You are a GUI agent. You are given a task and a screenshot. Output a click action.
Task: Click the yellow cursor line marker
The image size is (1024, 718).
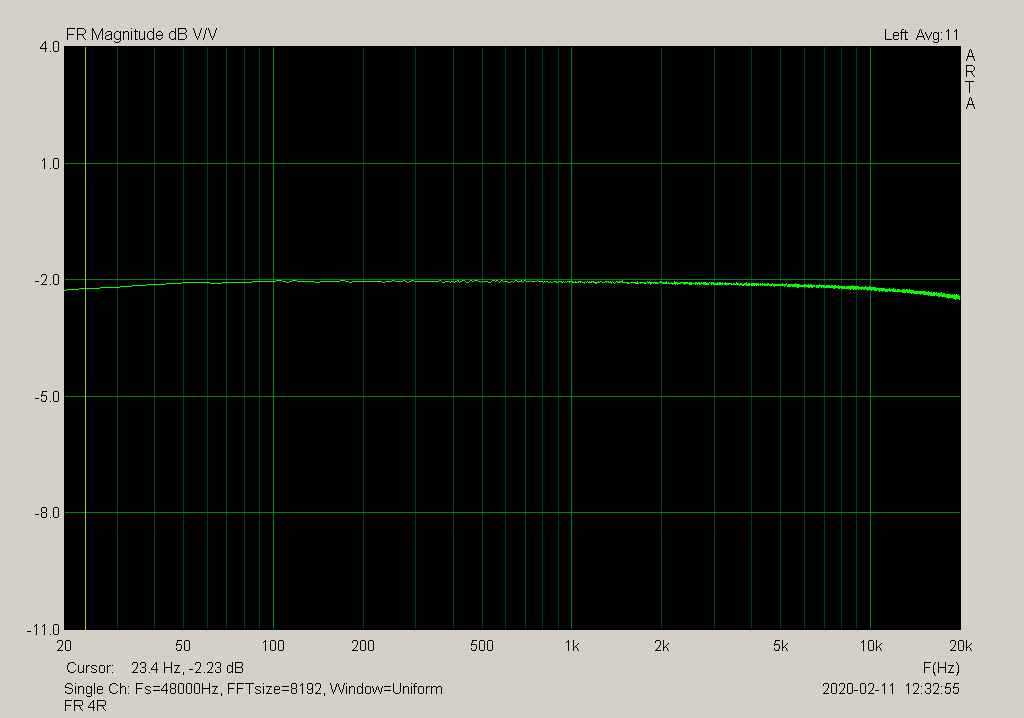[86, 338]
